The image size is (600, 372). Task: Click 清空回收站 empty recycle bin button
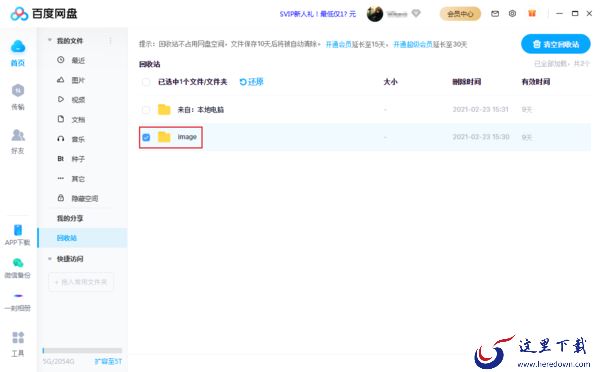[556, 44]
